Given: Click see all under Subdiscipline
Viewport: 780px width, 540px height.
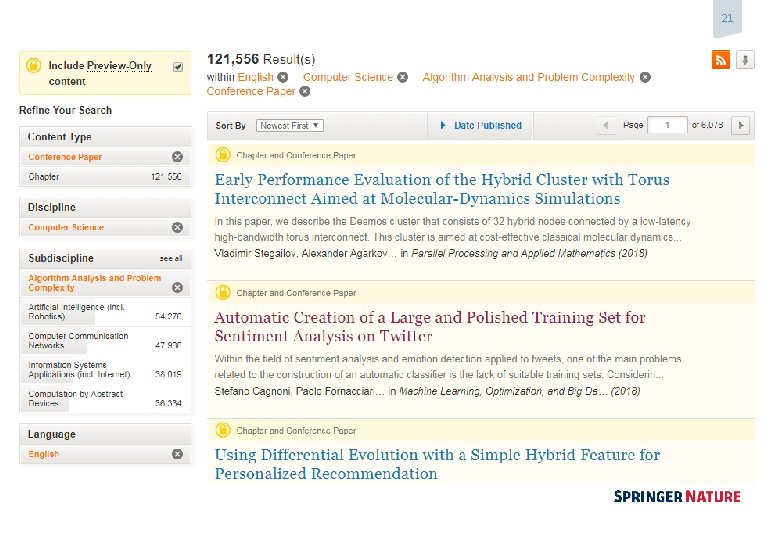Looking at the screenshot, I should pos(171,258).
